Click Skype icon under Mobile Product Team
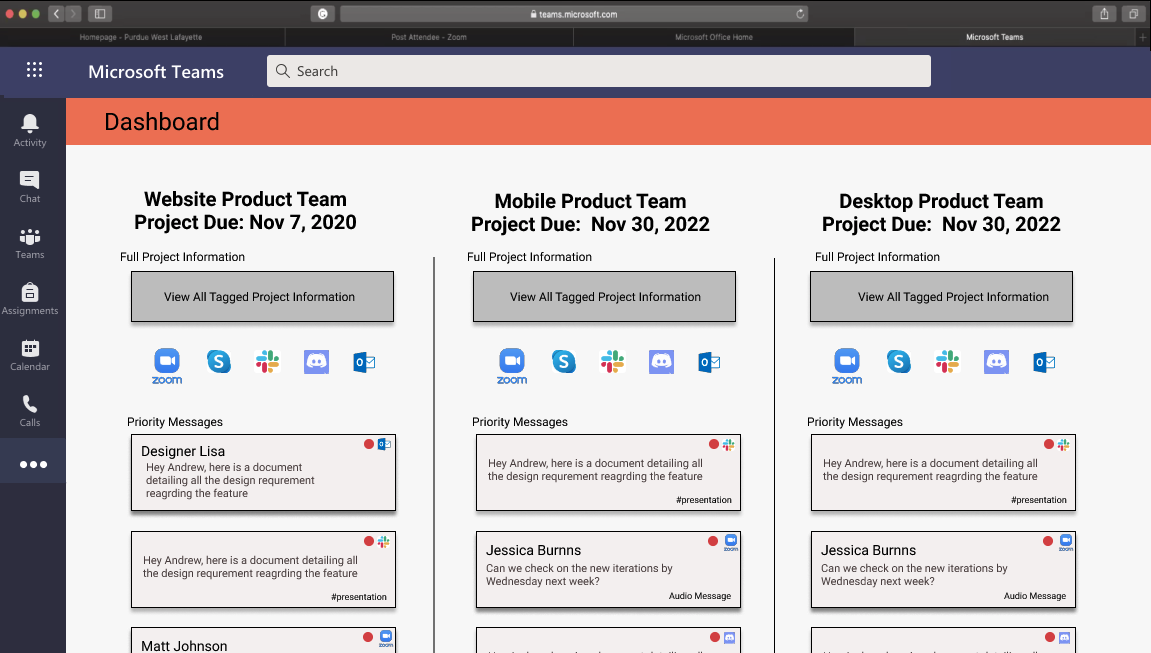This screenshot has height=653, width=1151. [564, 362]
